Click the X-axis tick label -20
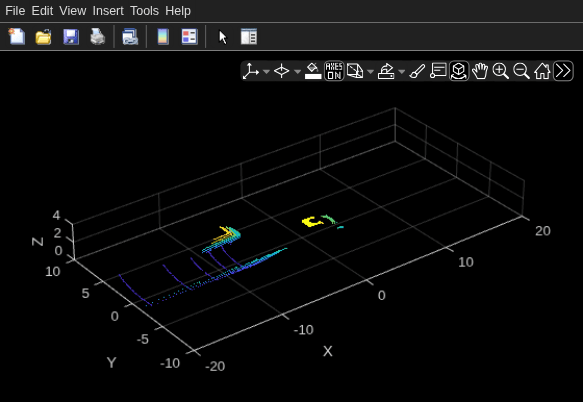The image size is (583, 402). pos(215,366)
